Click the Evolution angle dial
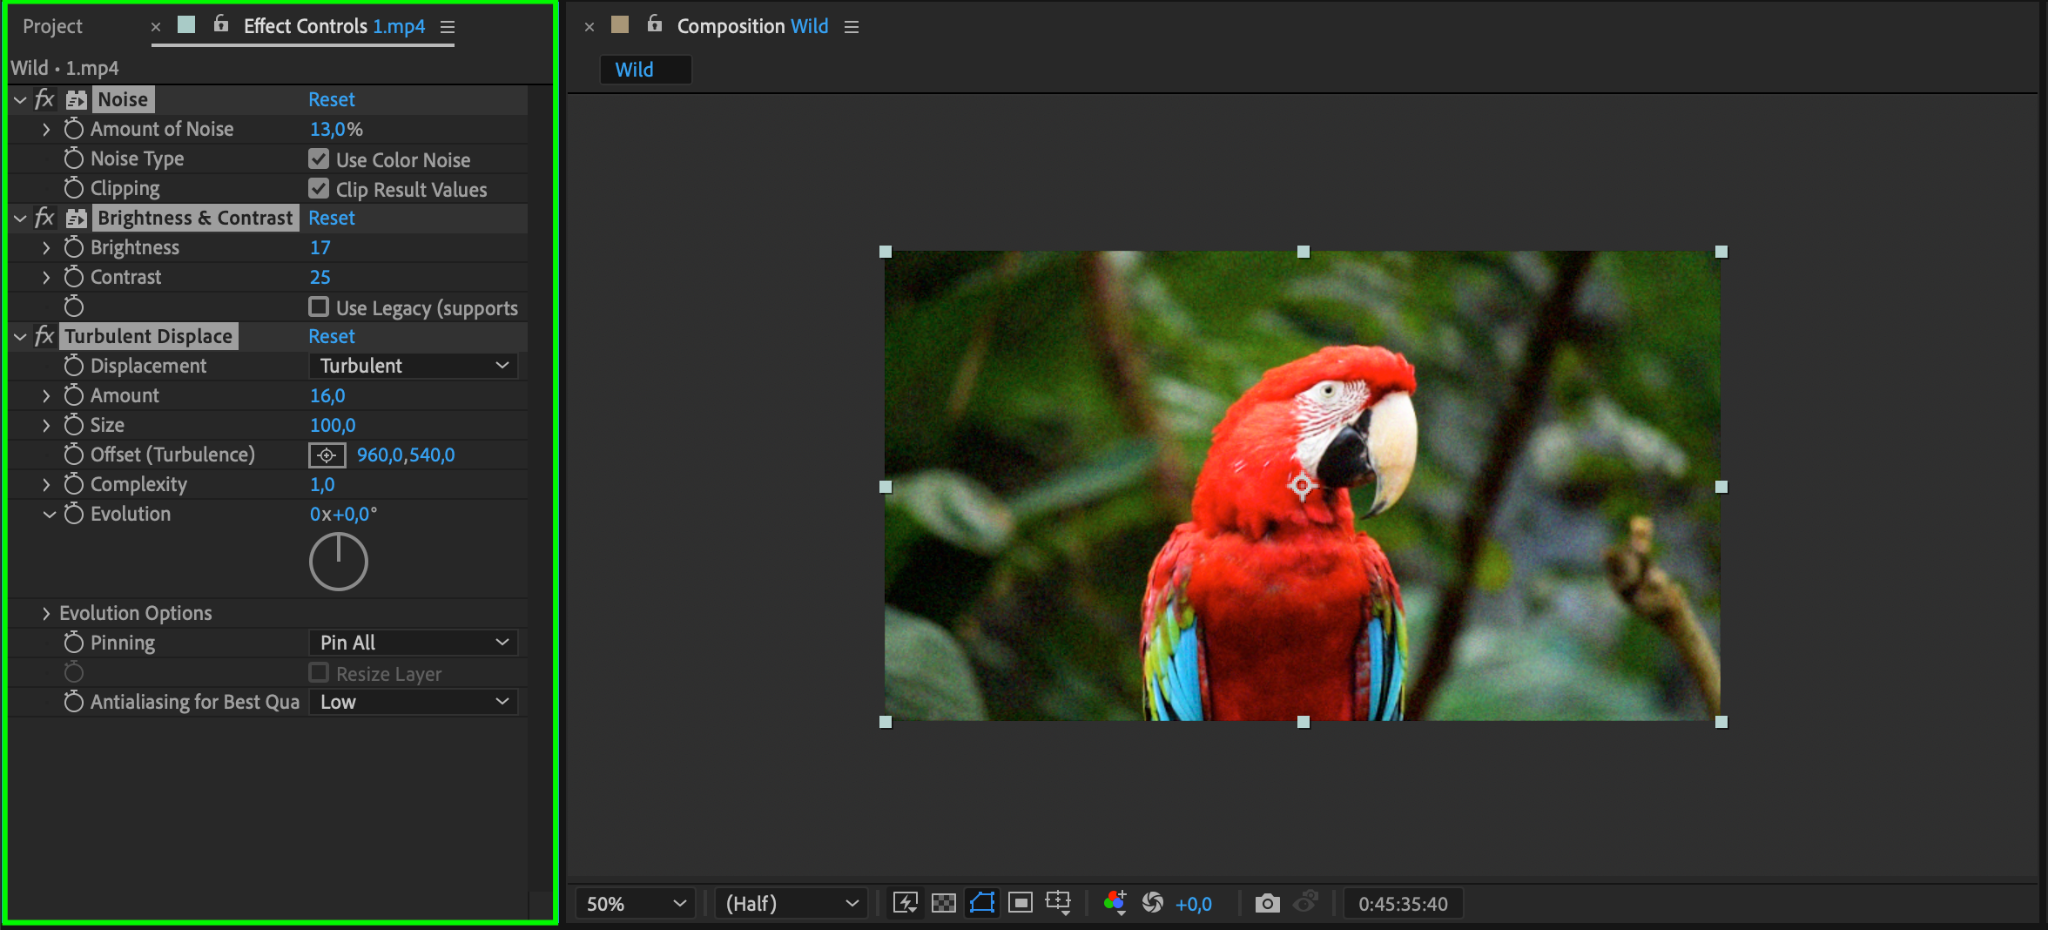 [x=338, y=562]
